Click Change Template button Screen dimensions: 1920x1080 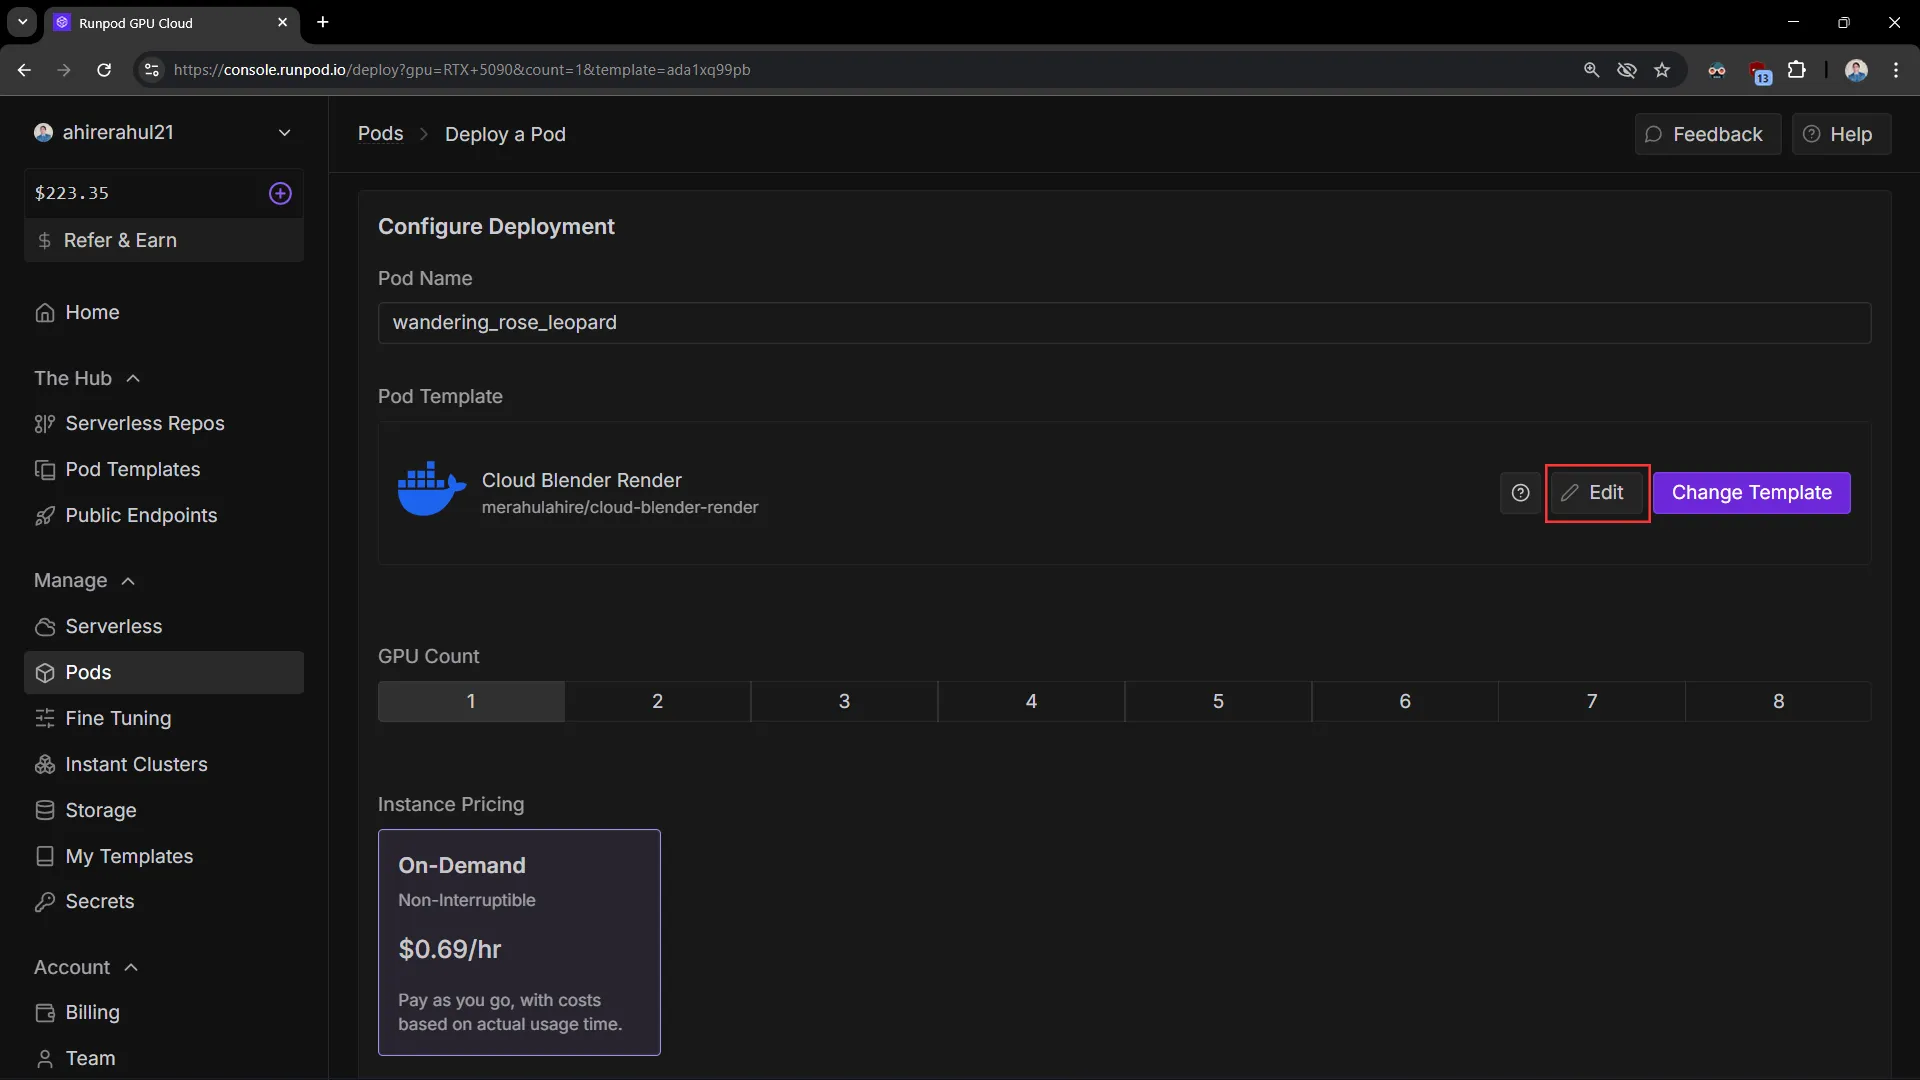[x=1751, y=493]
